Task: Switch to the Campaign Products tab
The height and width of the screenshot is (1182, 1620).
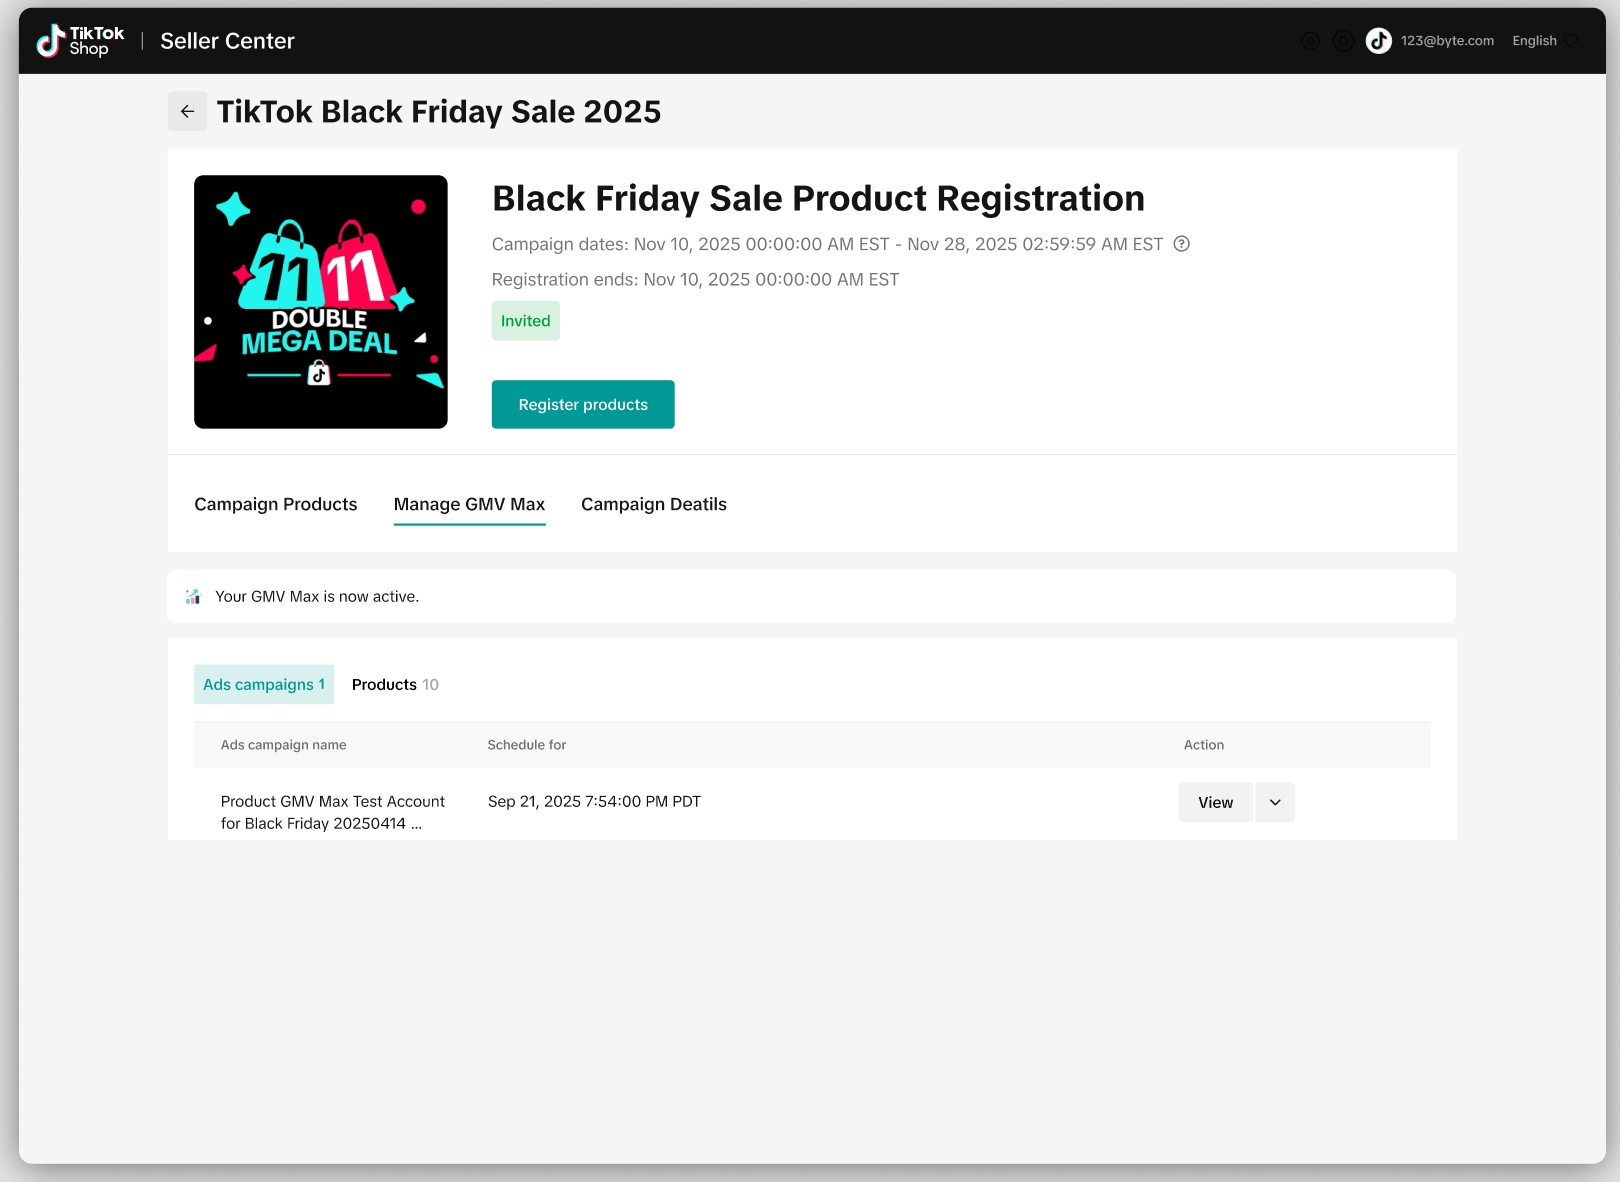Action: coord(276,505)
